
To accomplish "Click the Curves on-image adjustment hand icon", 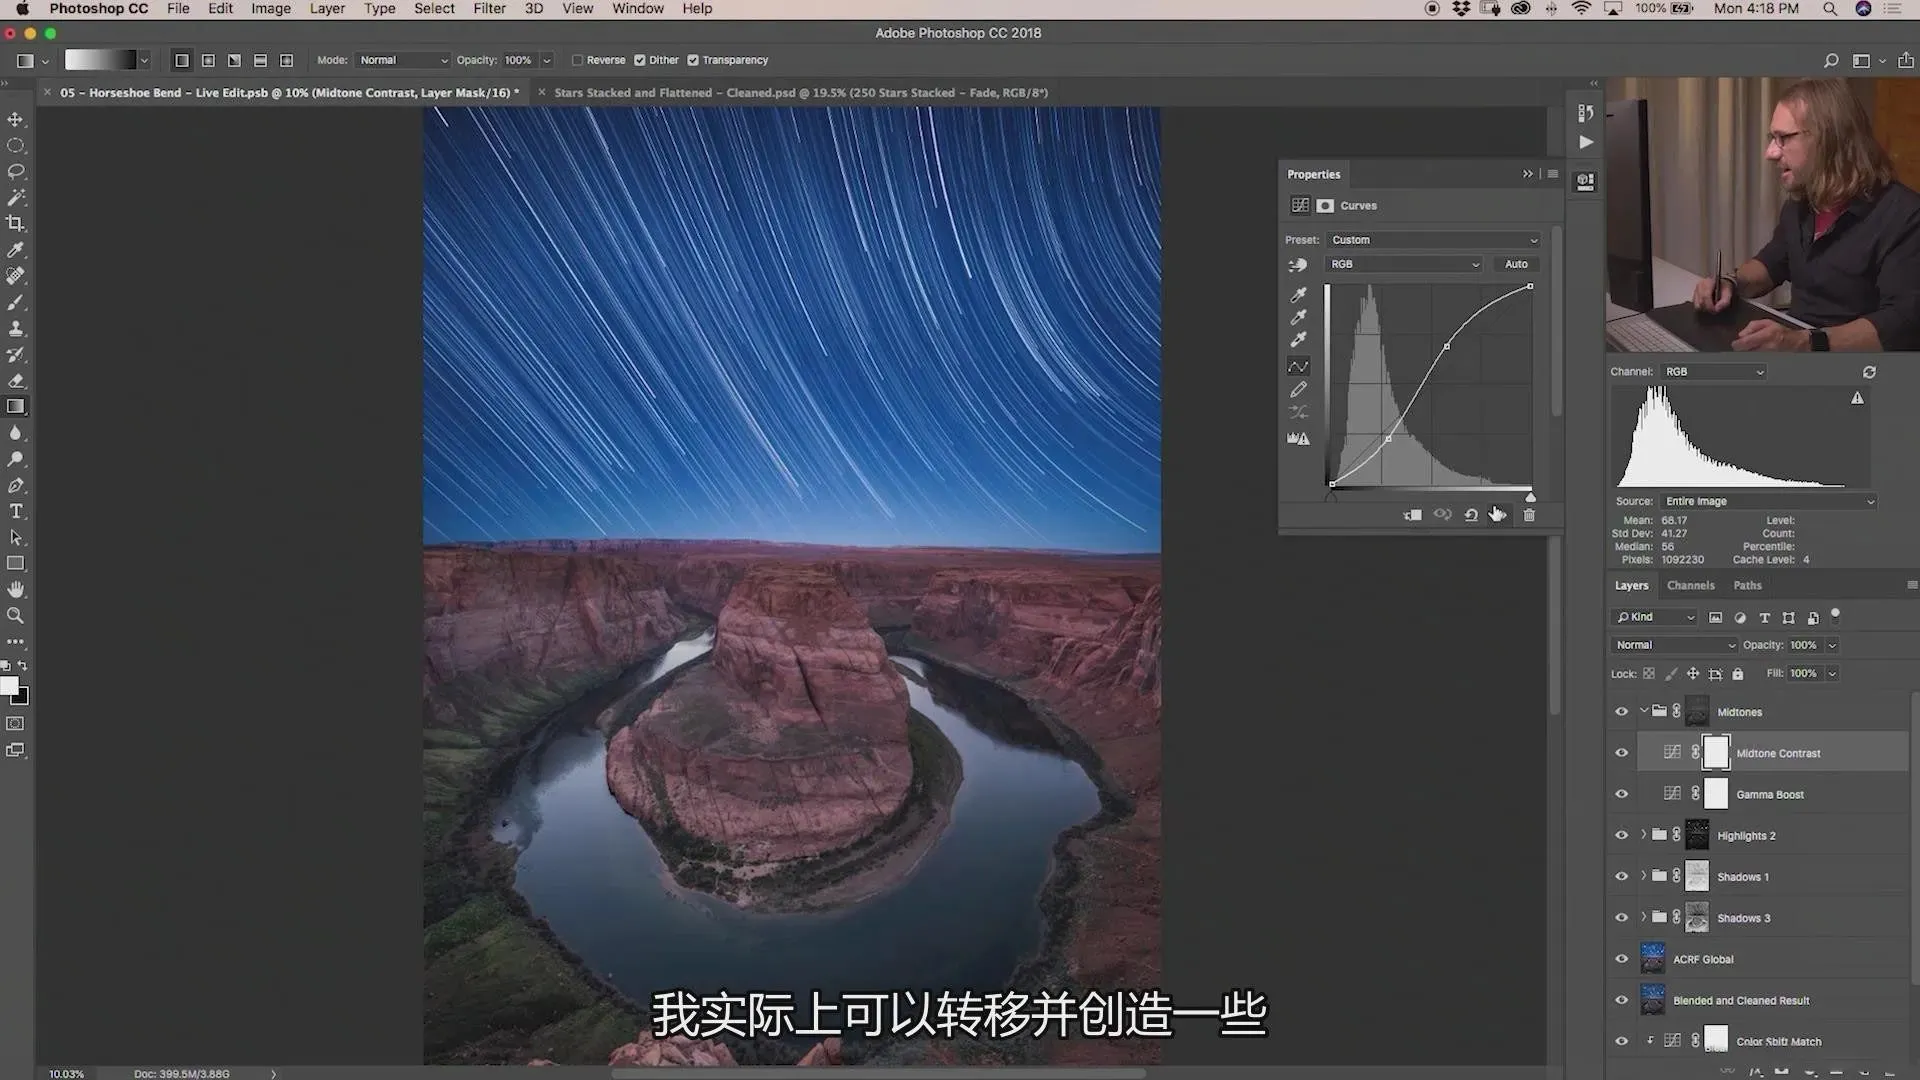I will 1298,265.
